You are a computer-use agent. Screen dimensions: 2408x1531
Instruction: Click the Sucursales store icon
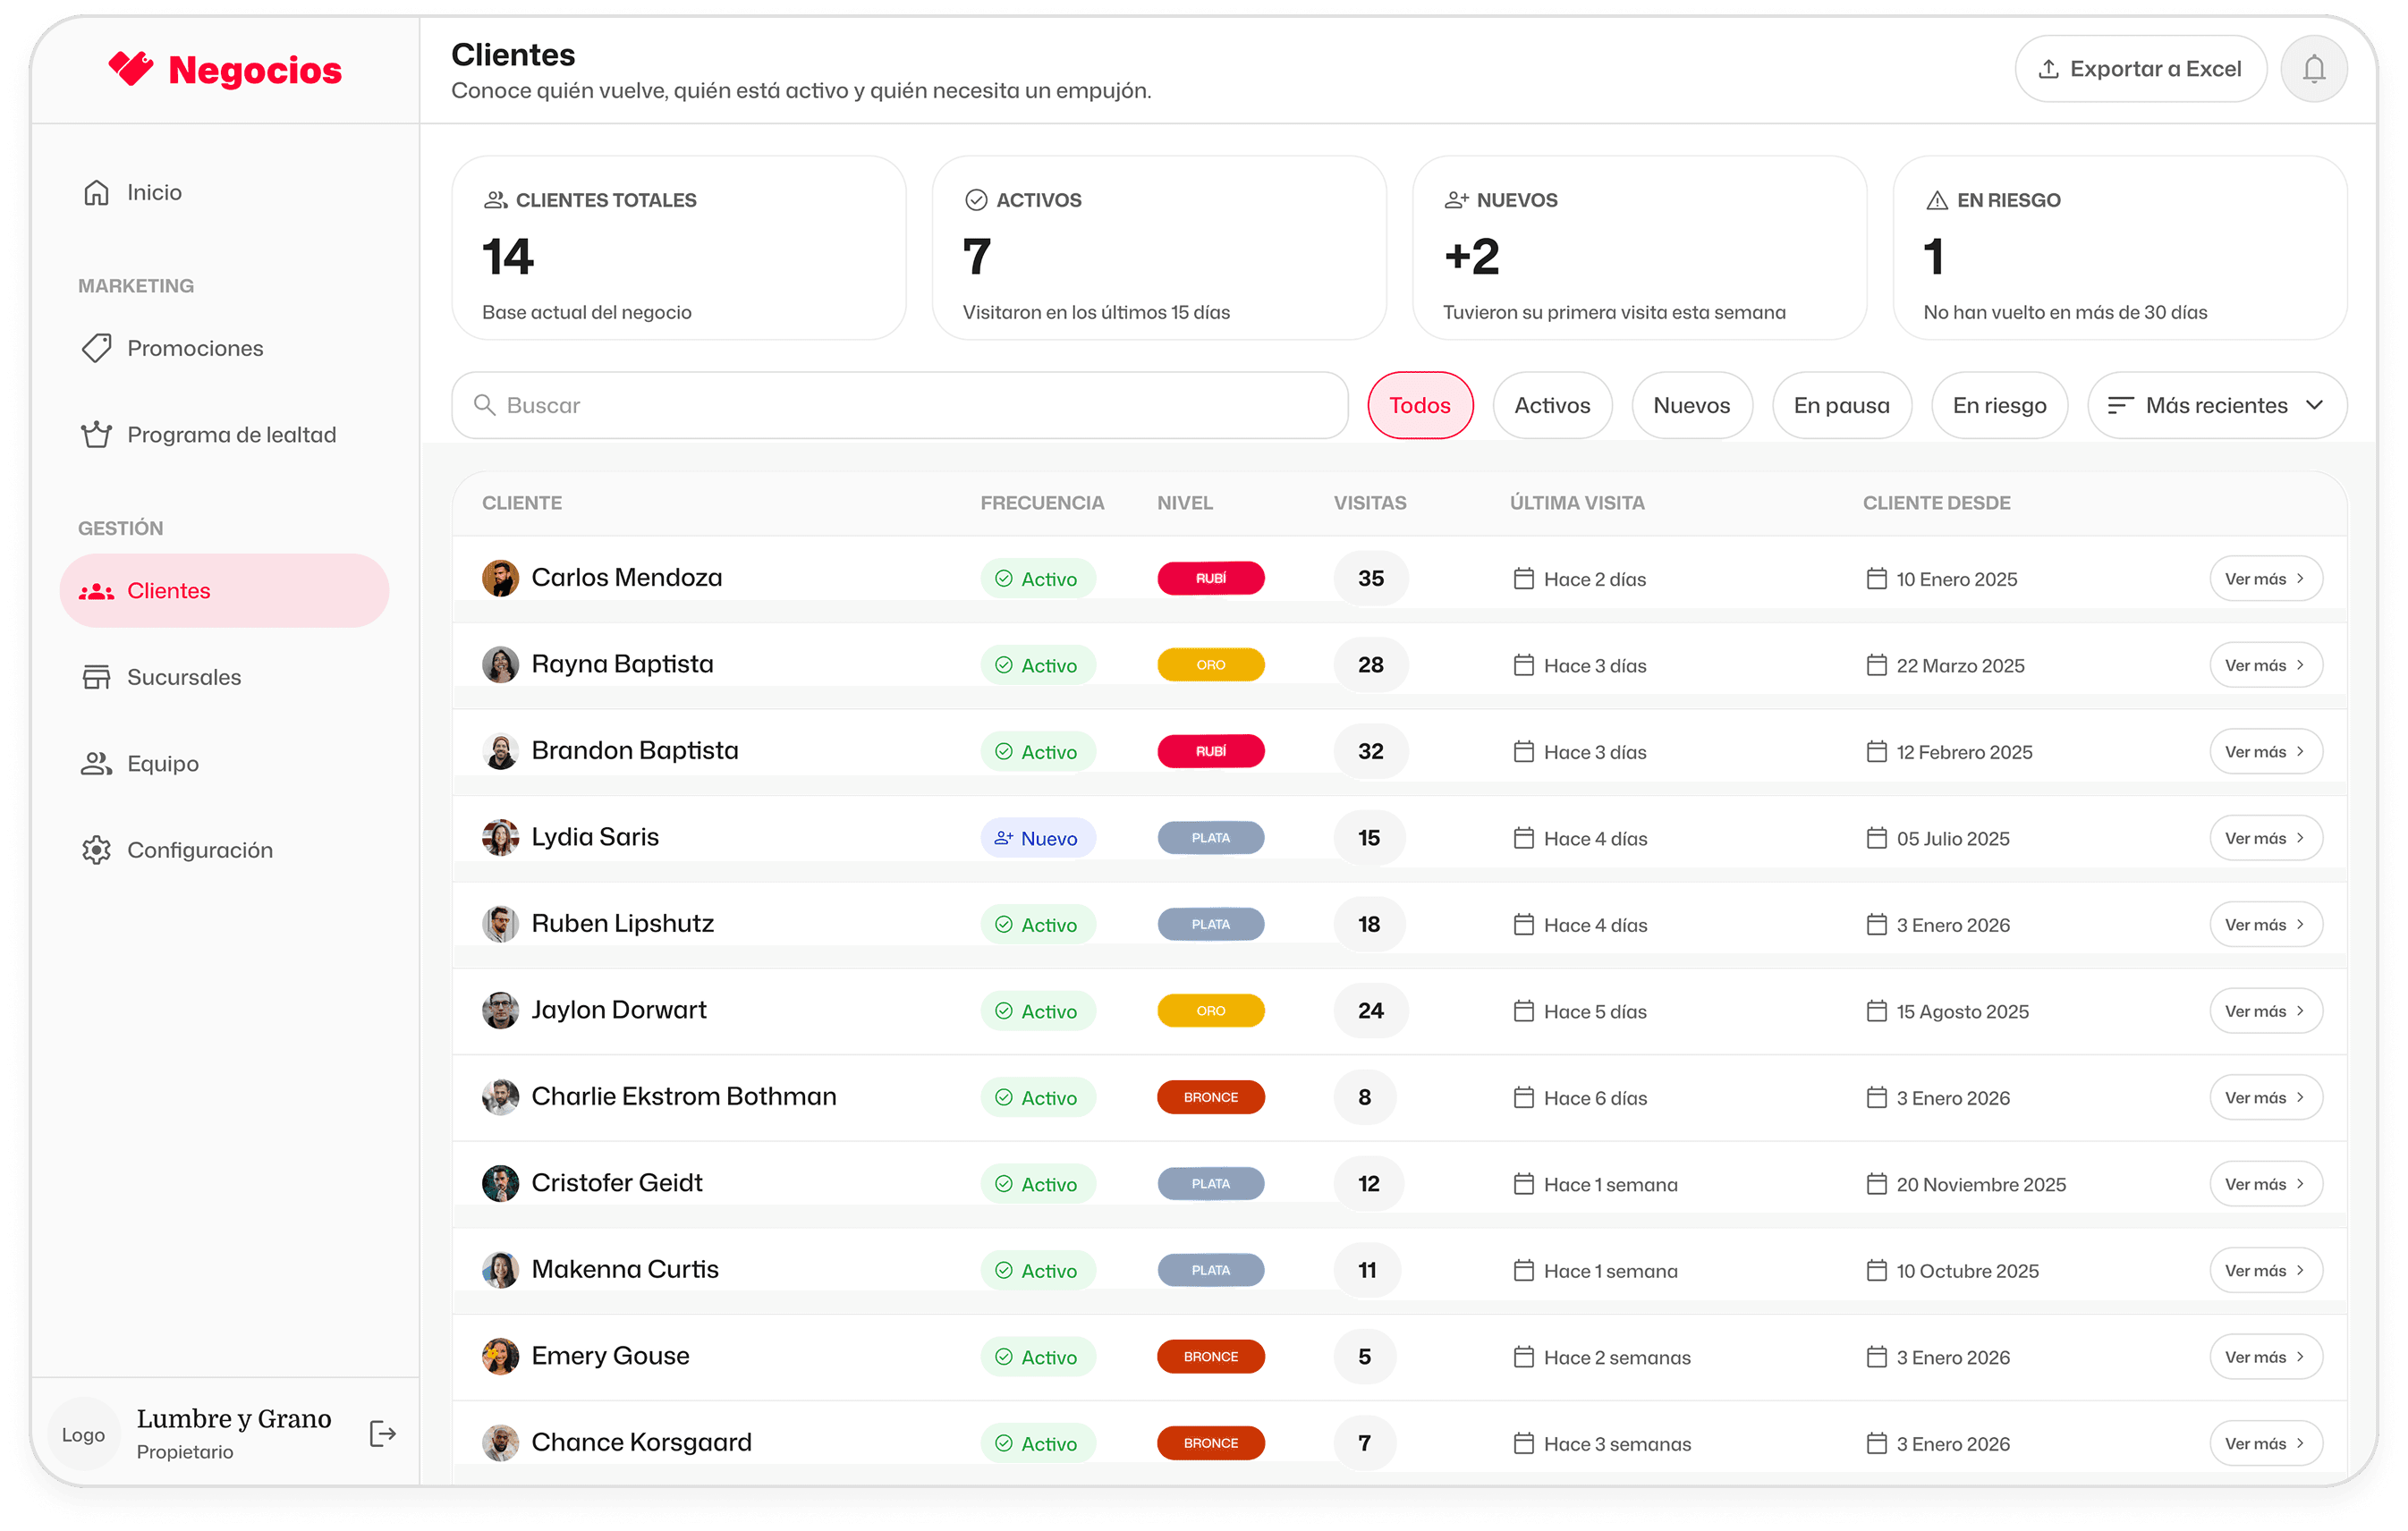coord(96,677)
